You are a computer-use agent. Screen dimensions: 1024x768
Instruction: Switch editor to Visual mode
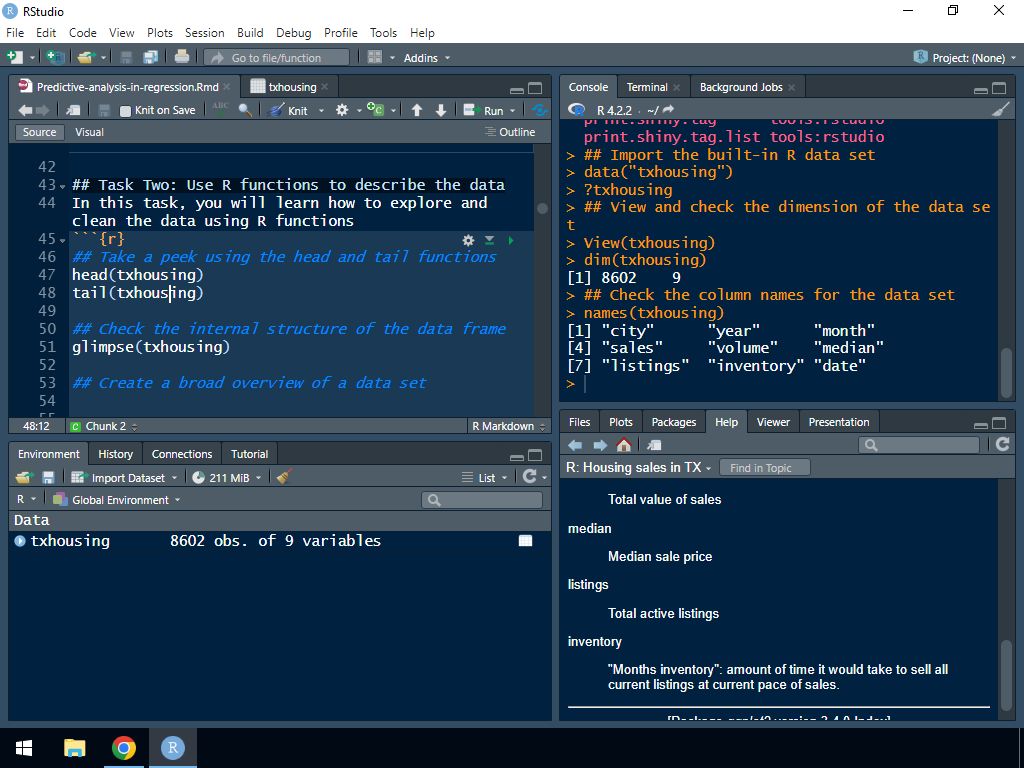point(89,132)
